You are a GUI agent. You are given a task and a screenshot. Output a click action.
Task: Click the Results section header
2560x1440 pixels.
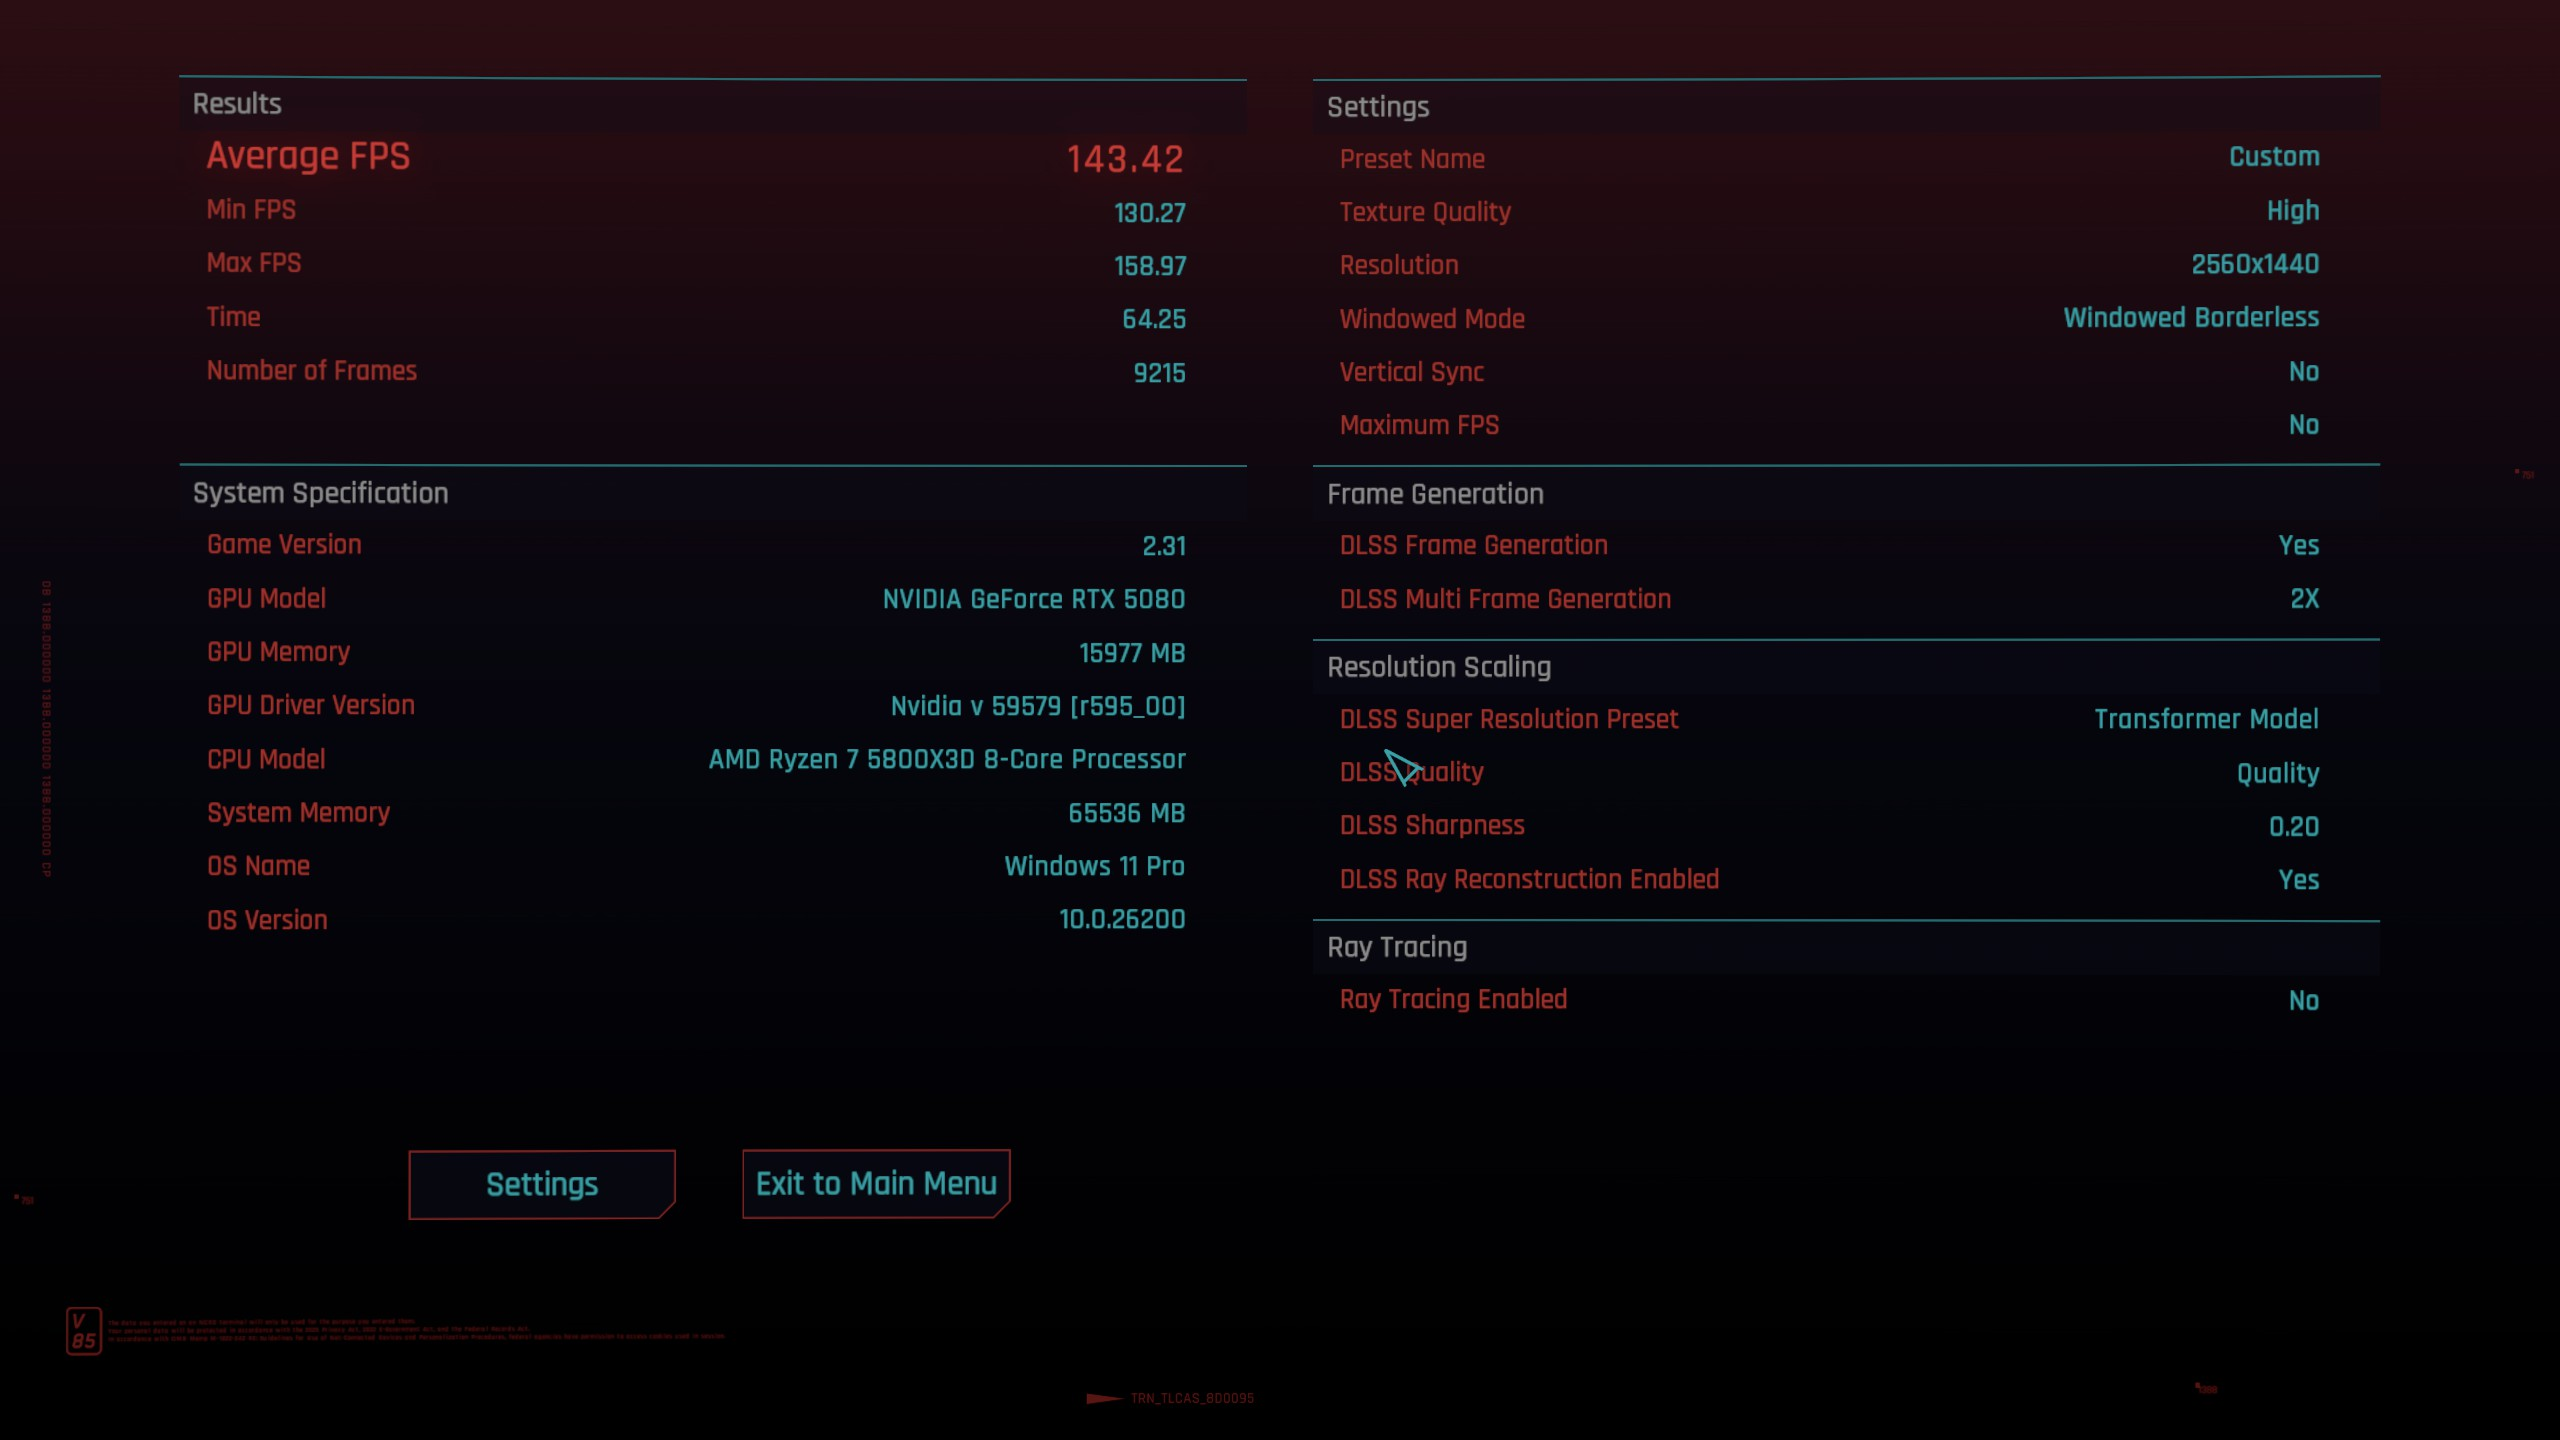pos(237,104)
